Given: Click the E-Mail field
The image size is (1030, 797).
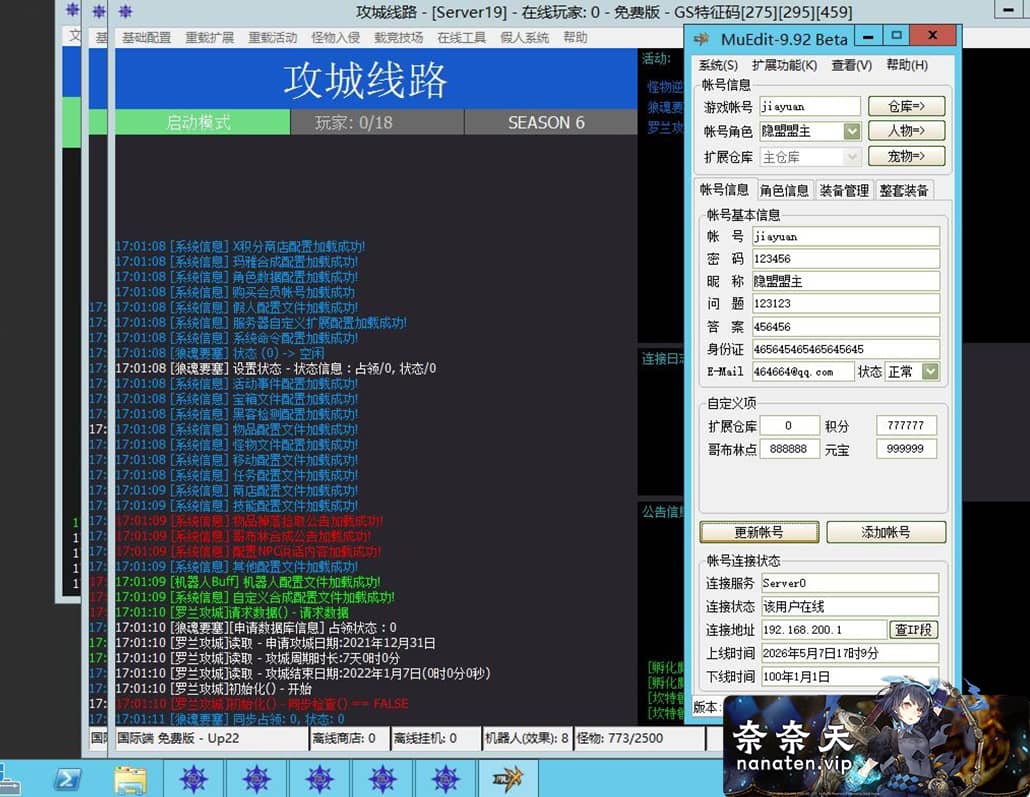Looking at the screenshot, I should 803,372.
